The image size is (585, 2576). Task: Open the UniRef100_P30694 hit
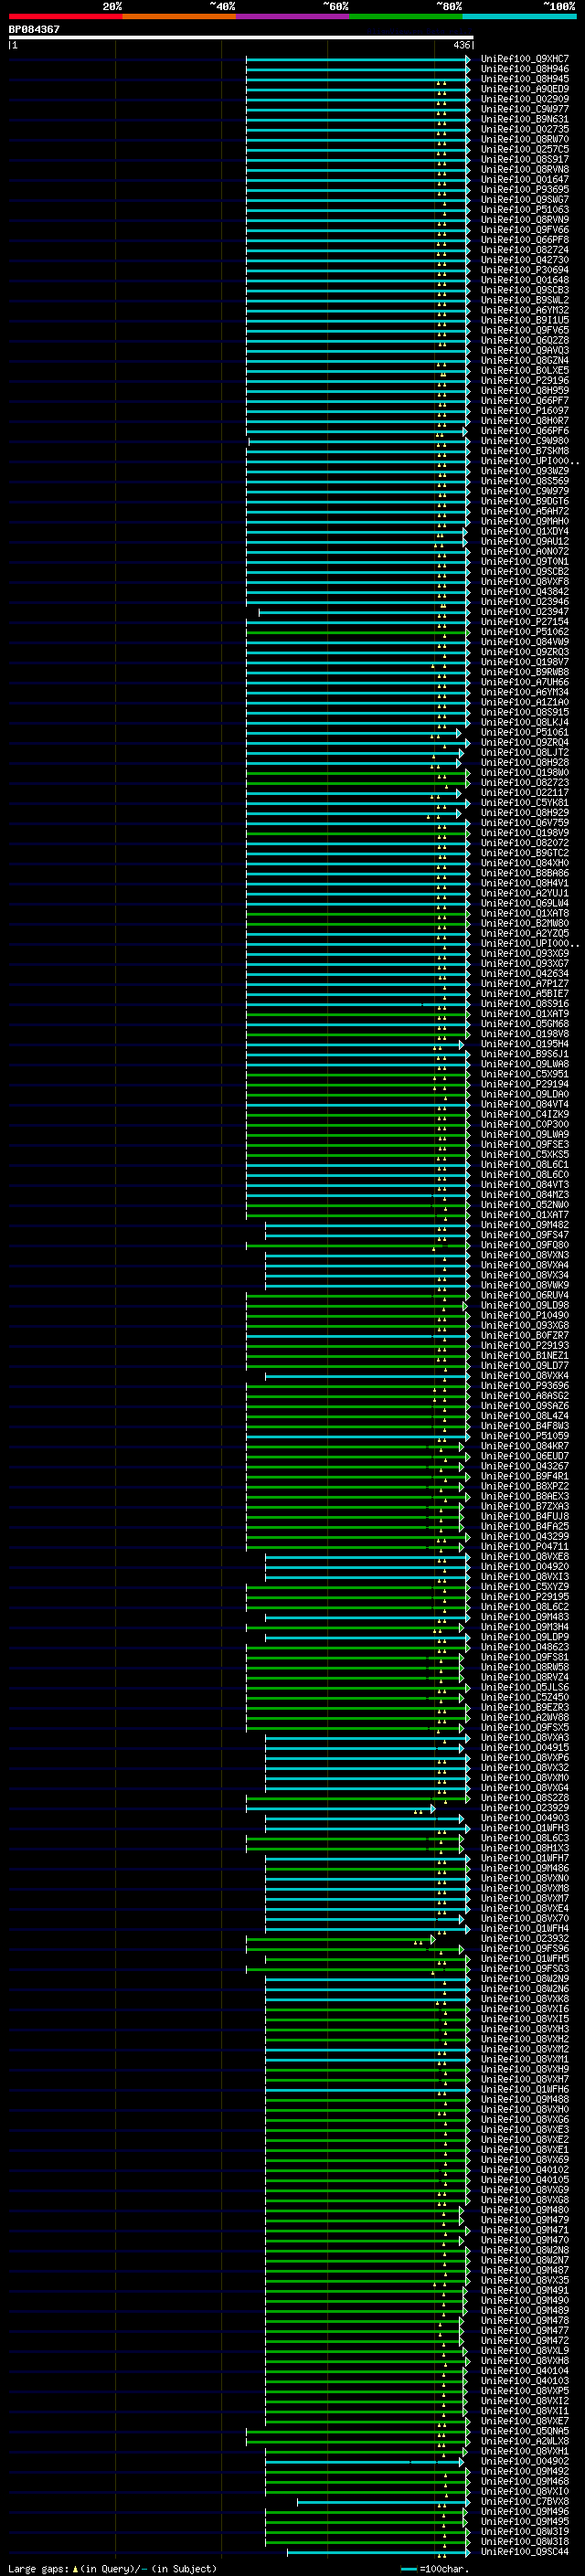coord(525,270)
